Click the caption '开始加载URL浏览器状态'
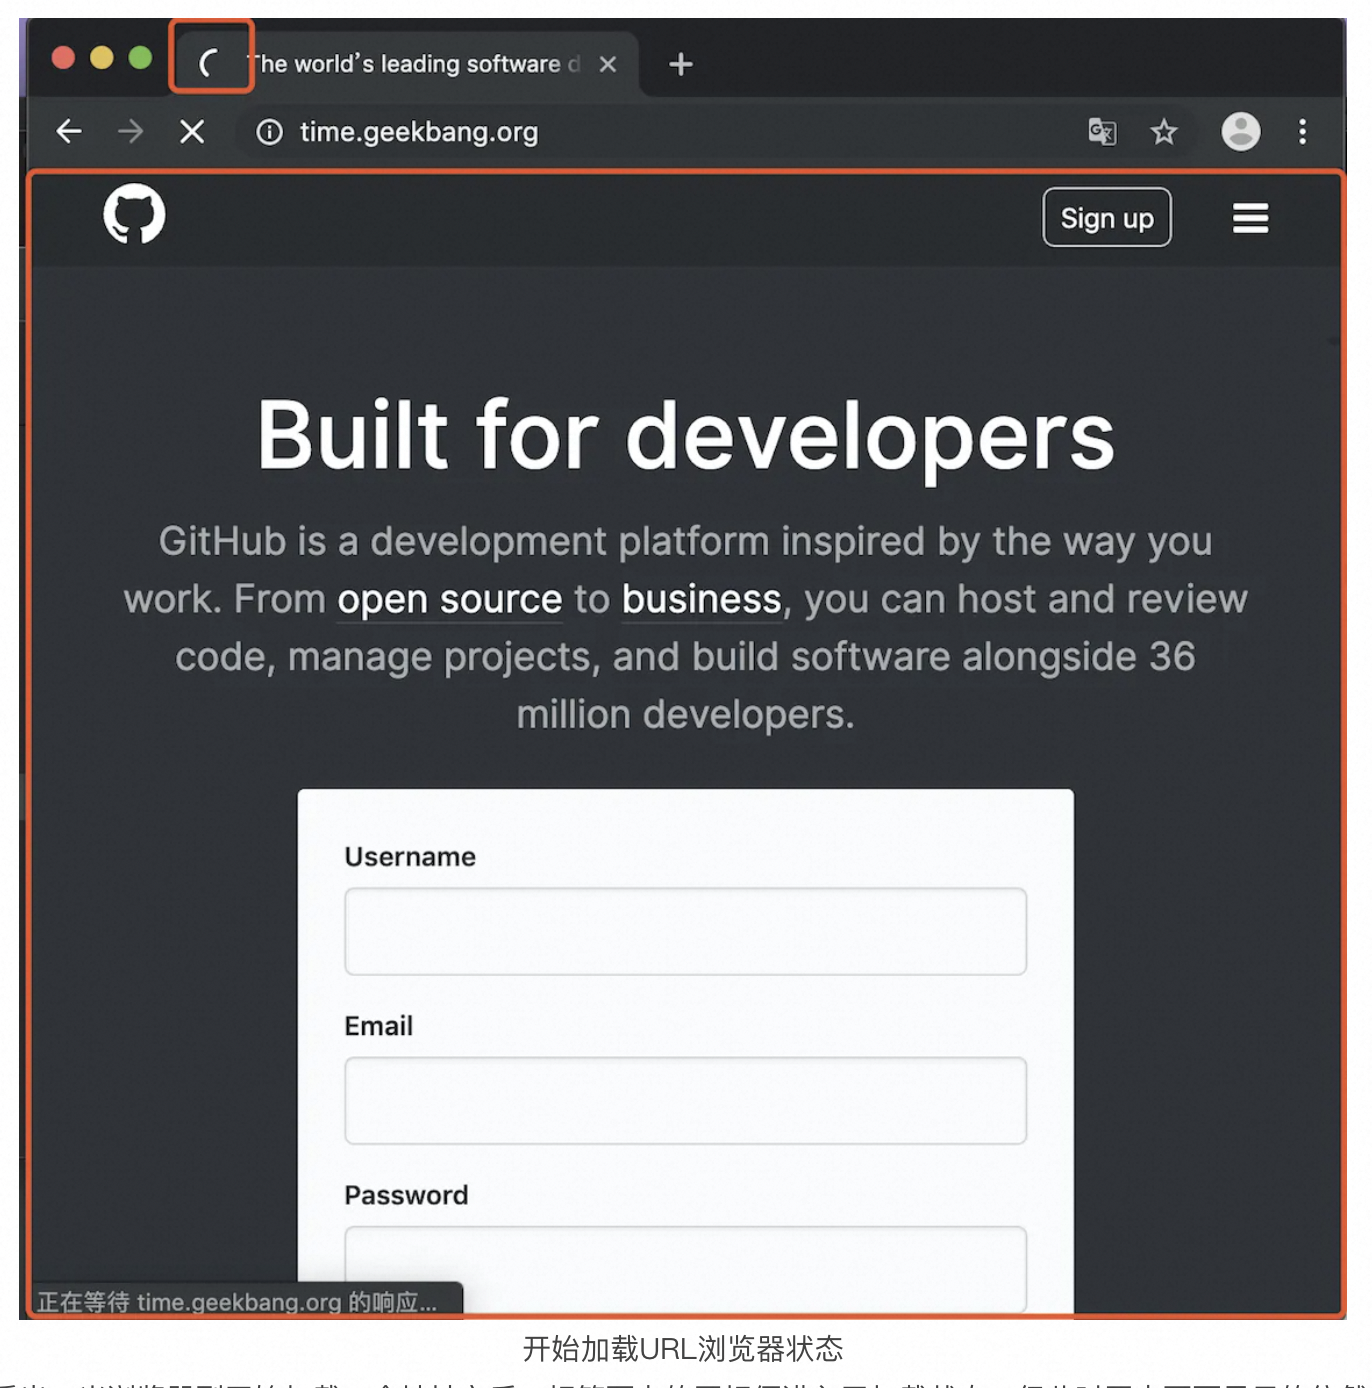Screen dimensions: 1372x1388 [683, 1349]
